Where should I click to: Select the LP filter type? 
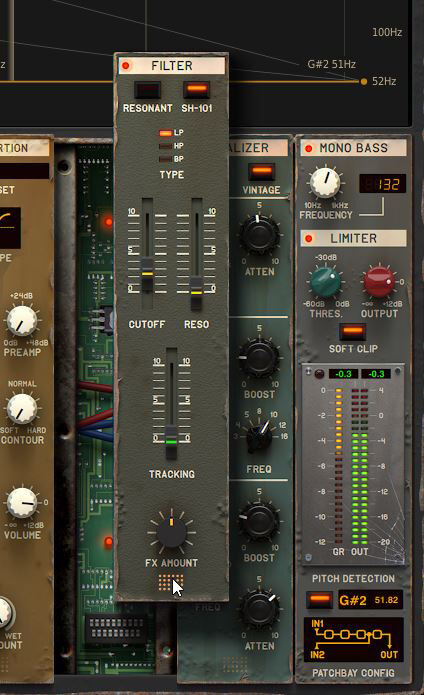click(x=165, y=133)
